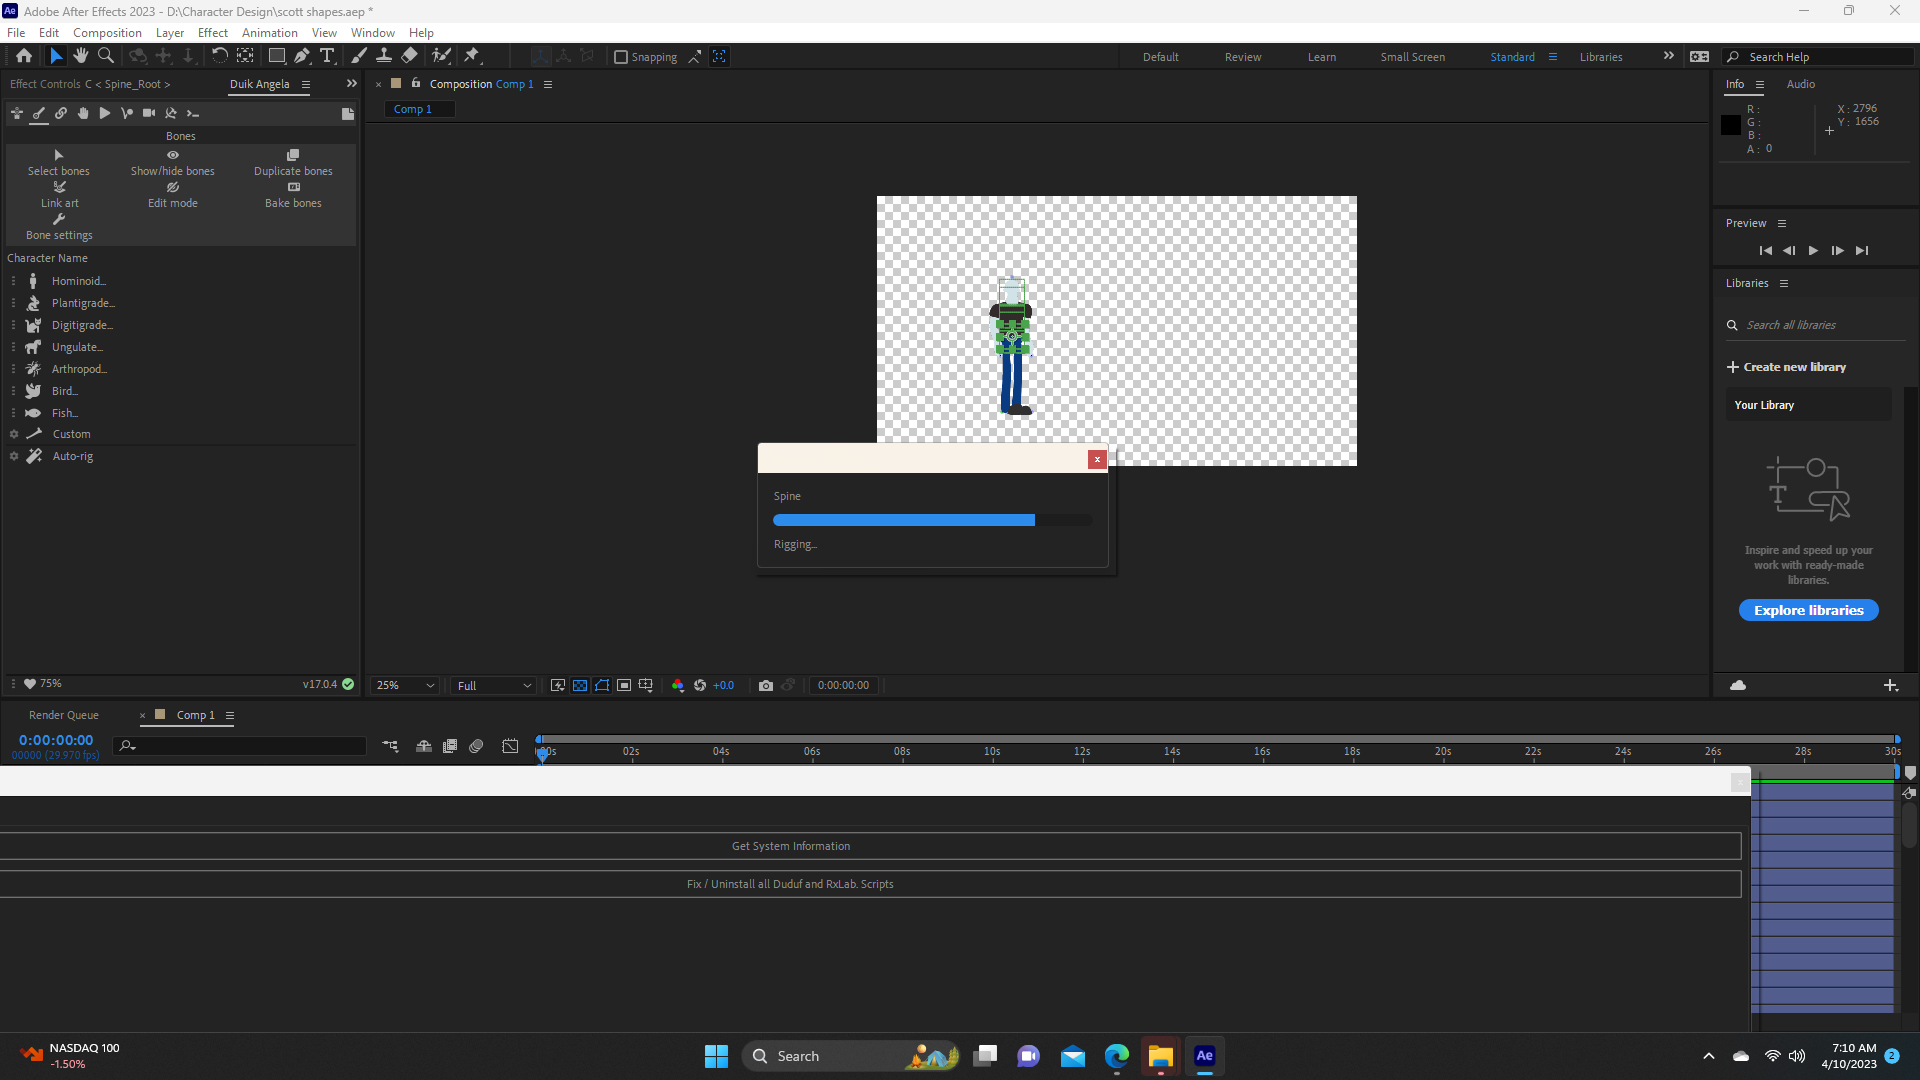Image resolution: width=1920 pixels, height=1080 pixels.
Task: Open the magnification ratio dropdown showing 25%
Action: pyautogui.click(x=404, y=685)
